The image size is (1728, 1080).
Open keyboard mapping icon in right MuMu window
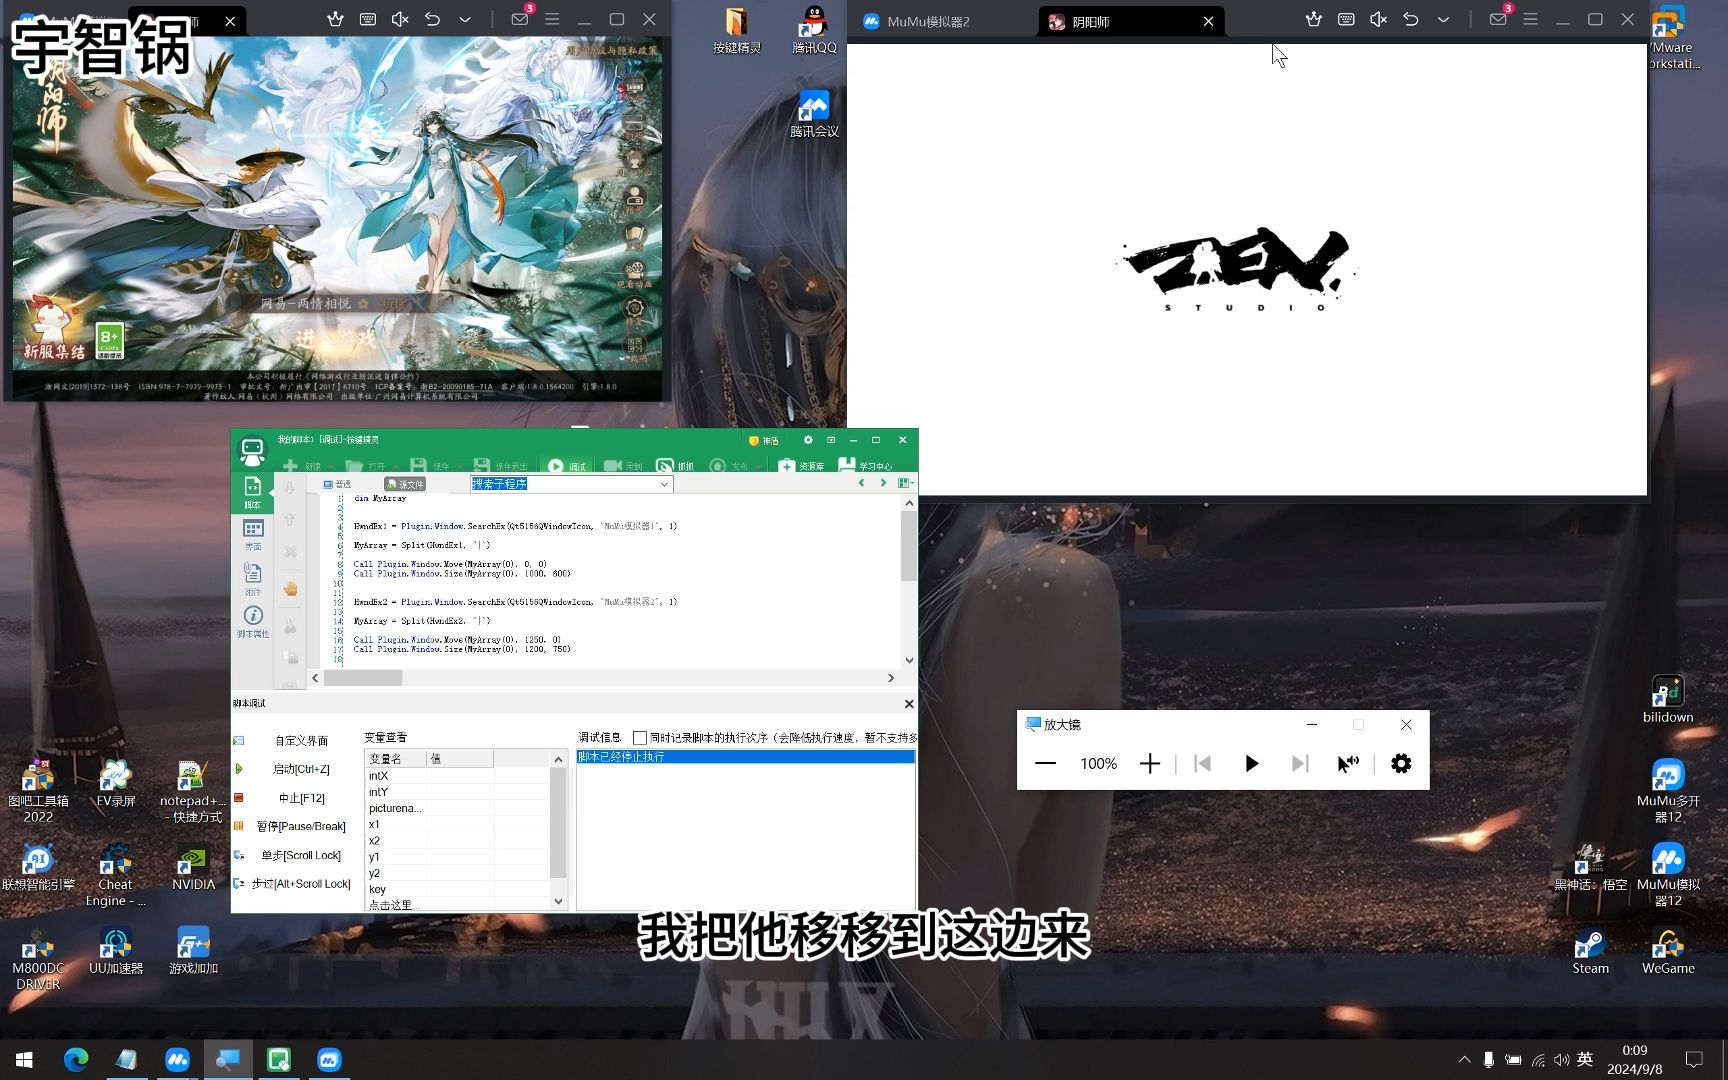pos(1346,19)
